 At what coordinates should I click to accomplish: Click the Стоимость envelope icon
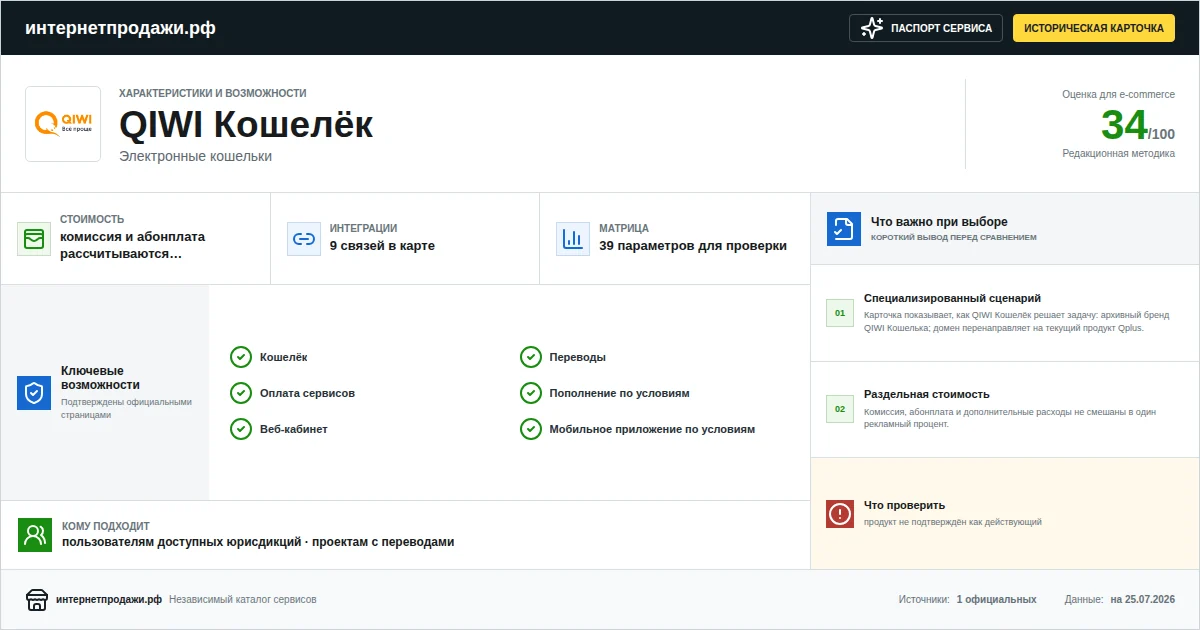[x=34, y=239]
